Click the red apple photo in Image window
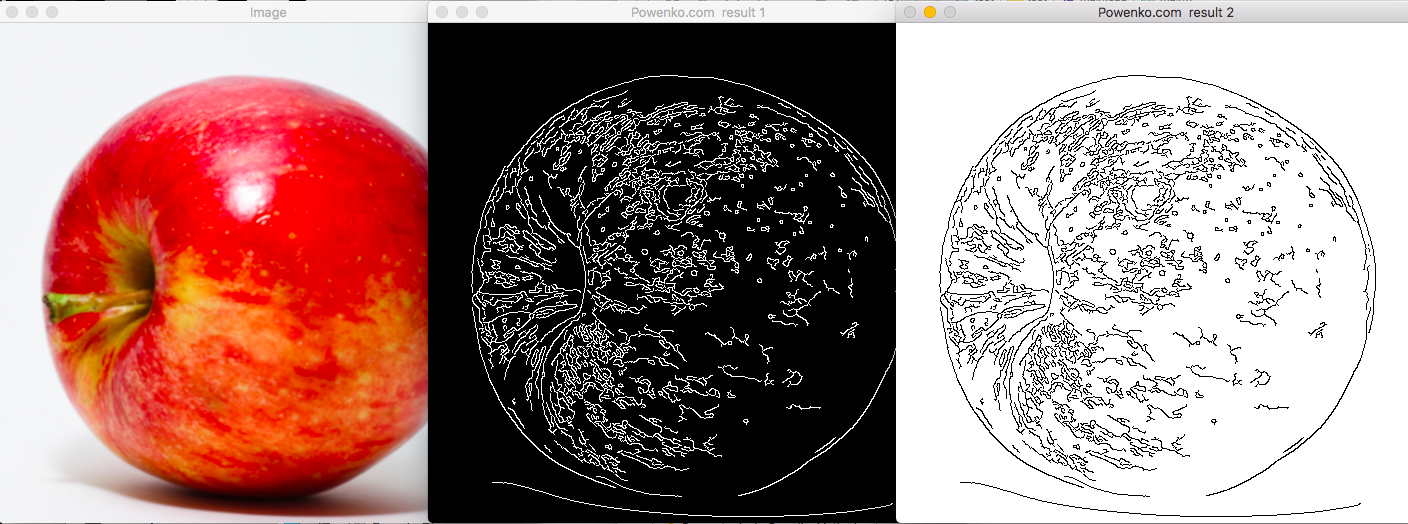This screenshot has height=524, width=1408. click(214, 273)
